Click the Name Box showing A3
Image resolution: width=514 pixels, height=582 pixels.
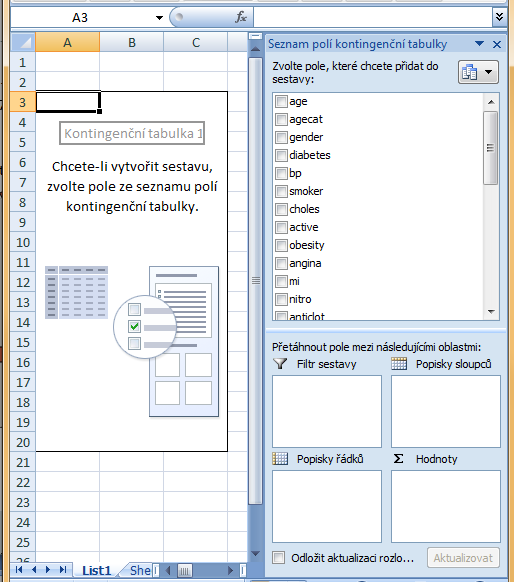pos(80,17)
